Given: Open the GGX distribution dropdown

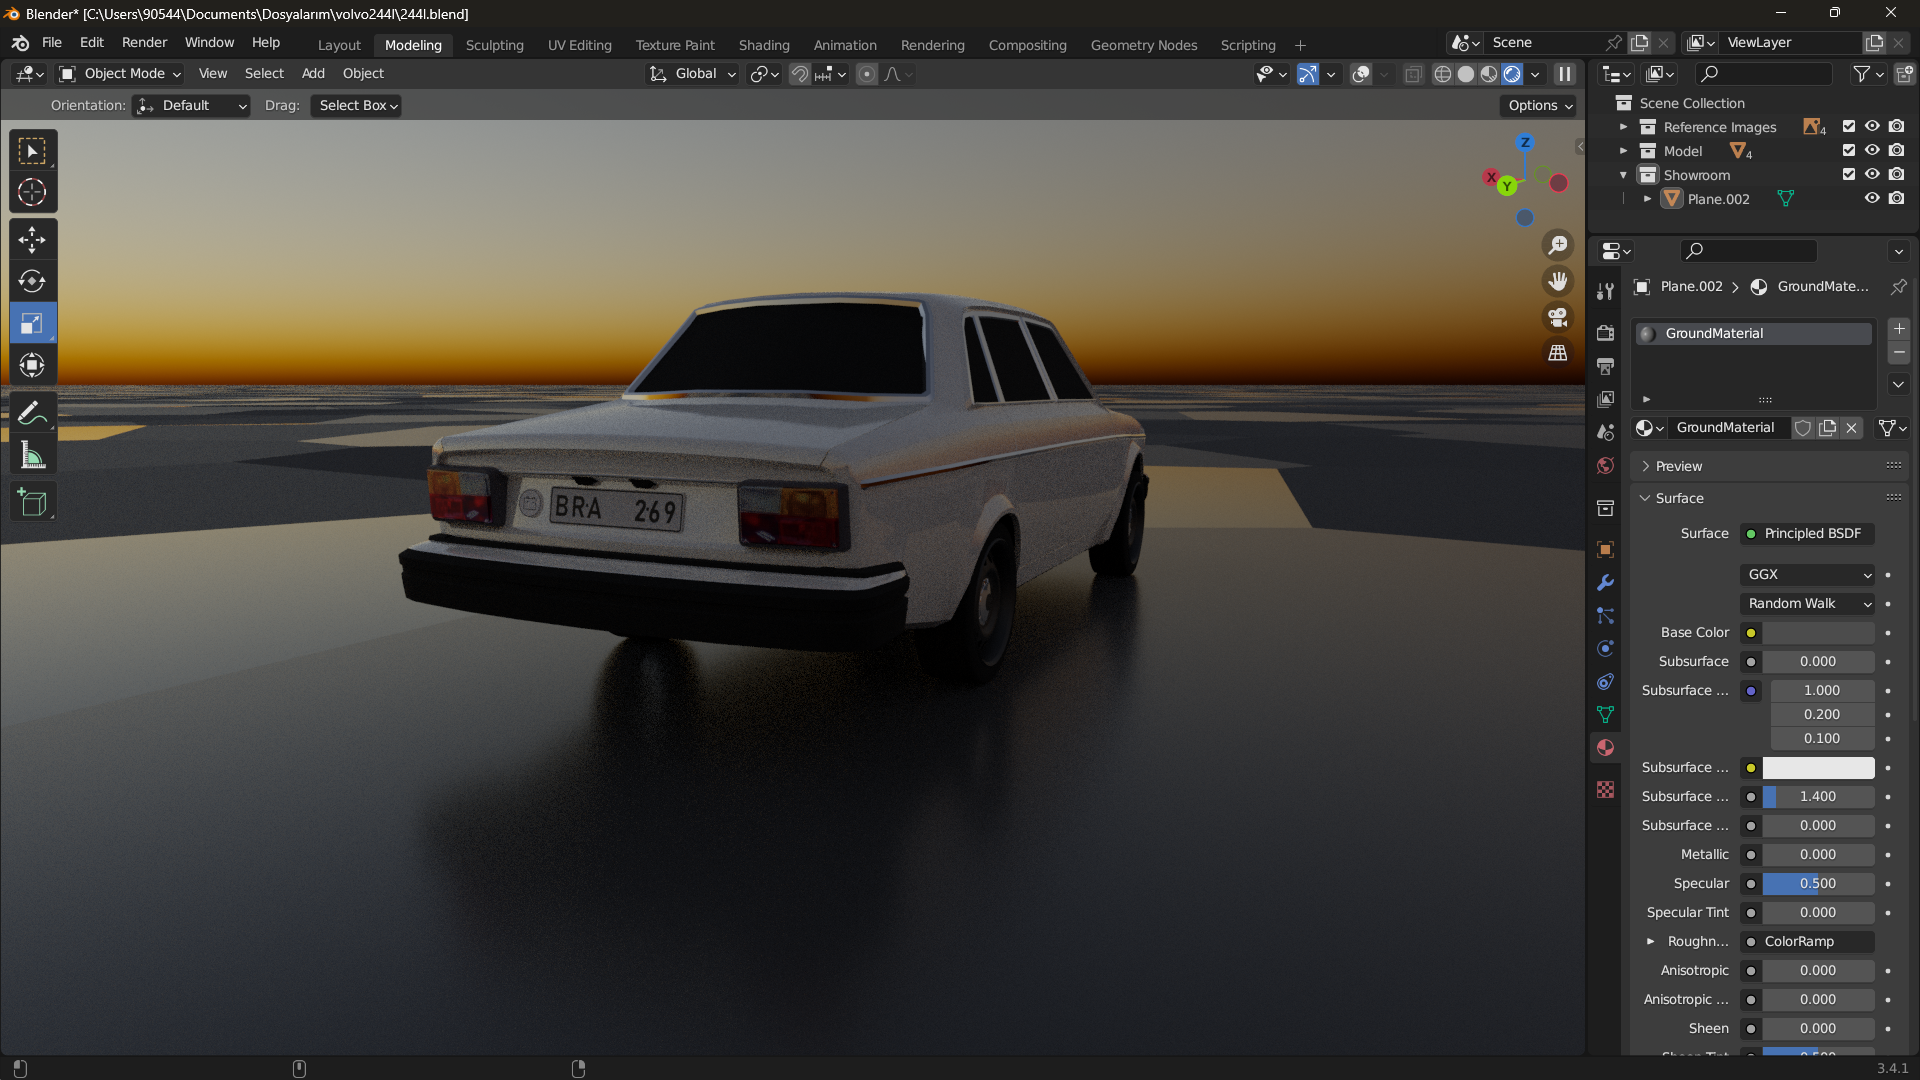Looking at the screenshot, I should (x=1808, y=575).
